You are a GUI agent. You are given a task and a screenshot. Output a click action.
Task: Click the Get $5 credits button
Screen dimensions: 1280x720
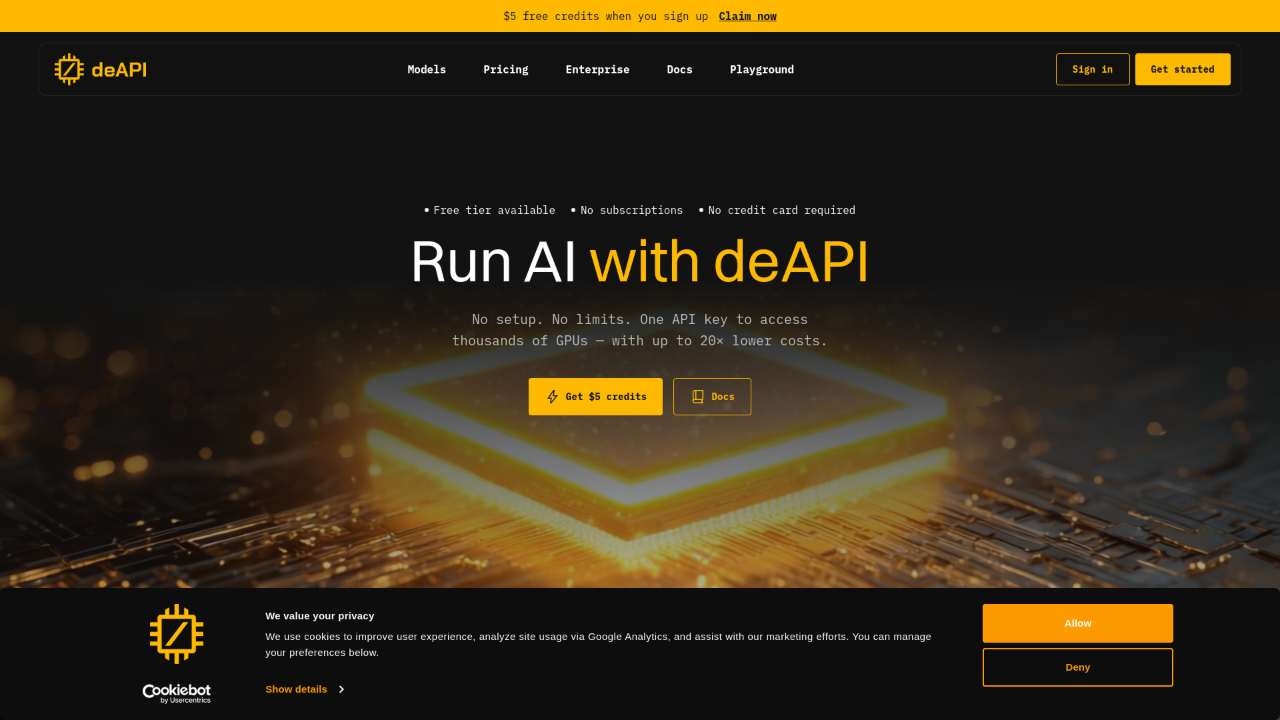[596, 397]
